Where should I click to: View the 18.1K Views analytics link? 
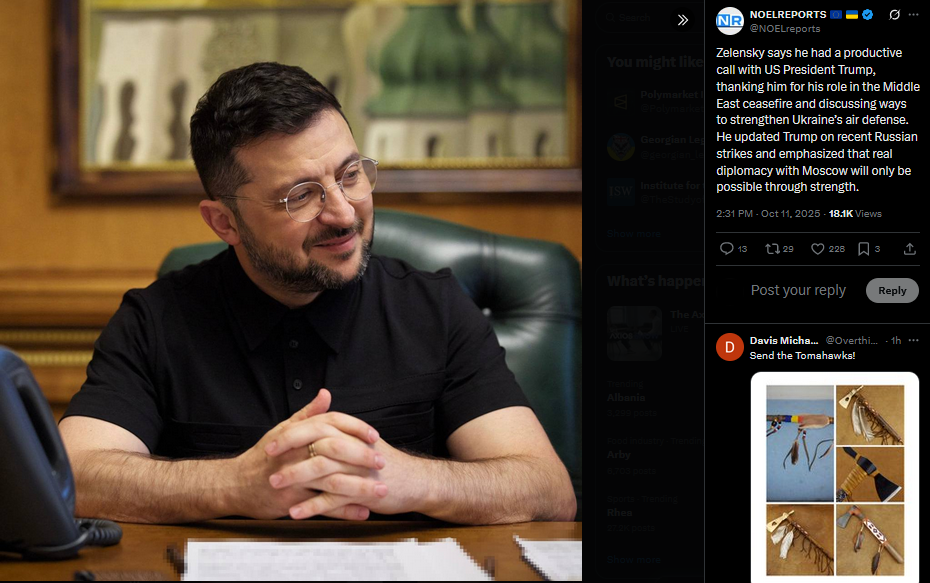point(855,214)
